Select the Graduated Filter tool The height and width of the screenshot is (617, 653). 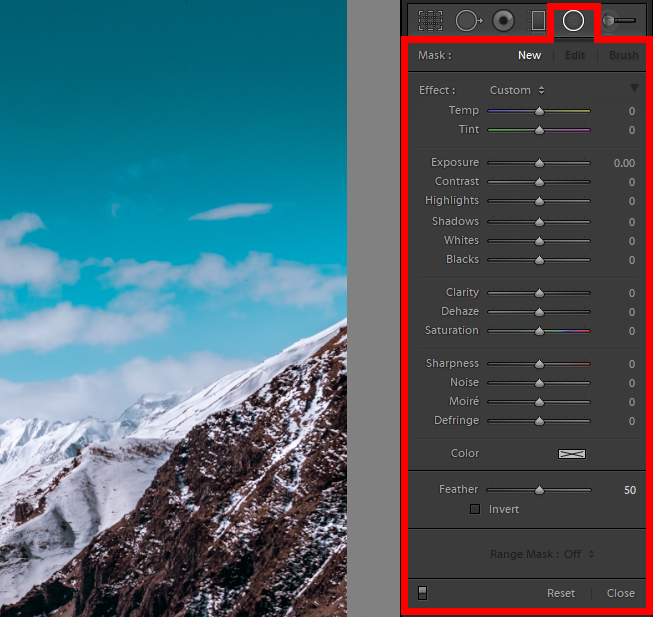538,20
